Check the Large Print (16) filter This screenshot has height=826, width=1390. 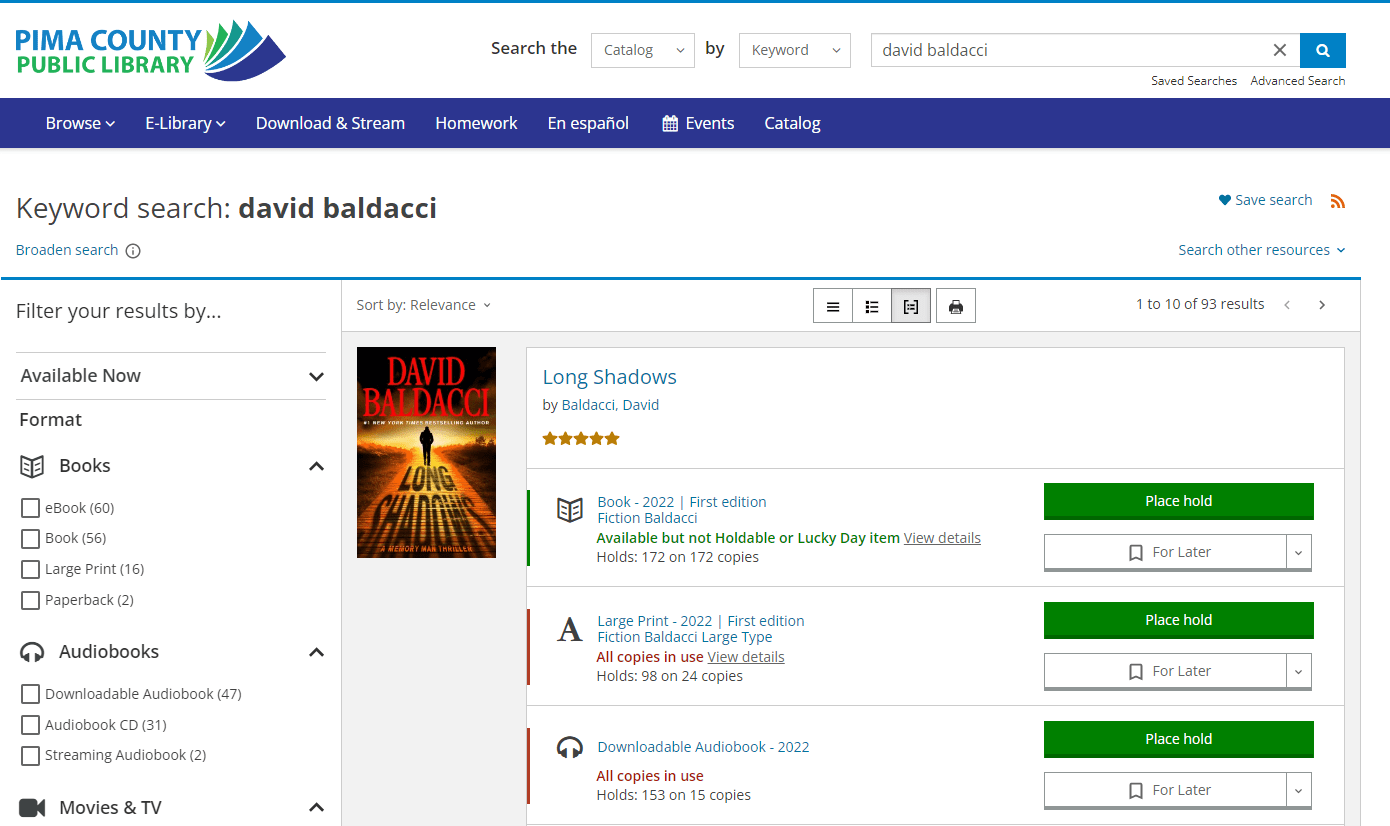pyautogui.click(x=30, y=569)
